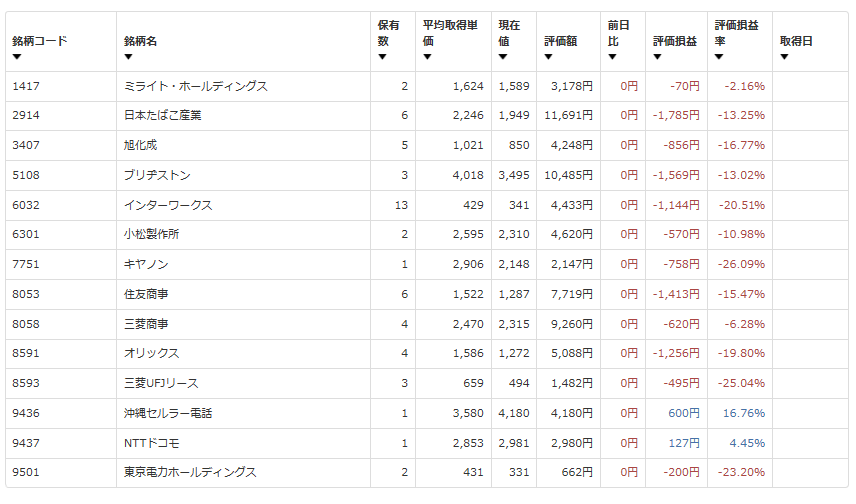Select 小松製作所 stock name
The image size is (856, 504).
click(x=151, y=234)
